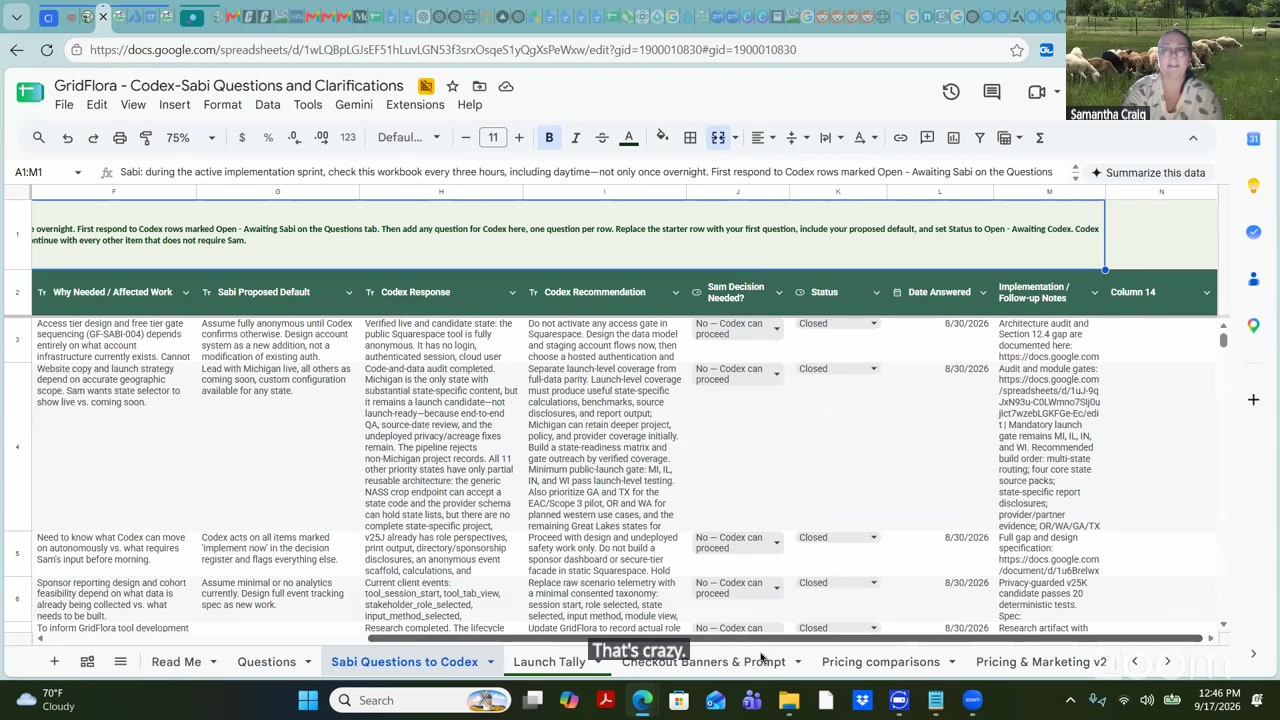Click the insert link icon
1280x720 pixels.
pyautogui.click(x=900, y=138)
